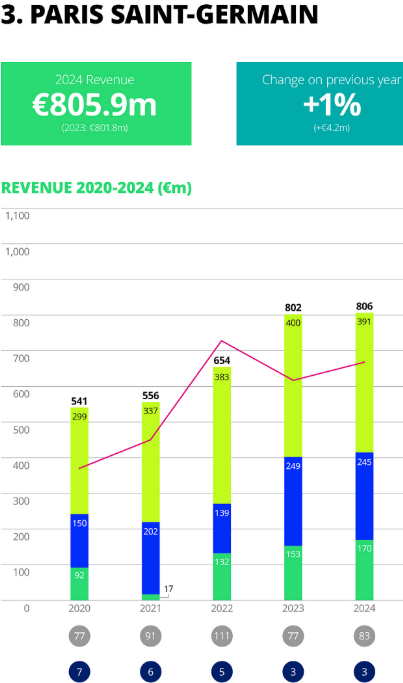The image size is (403, 683).
Task: Click the 654 total above the 2022 bar
Action: point(222,361)
